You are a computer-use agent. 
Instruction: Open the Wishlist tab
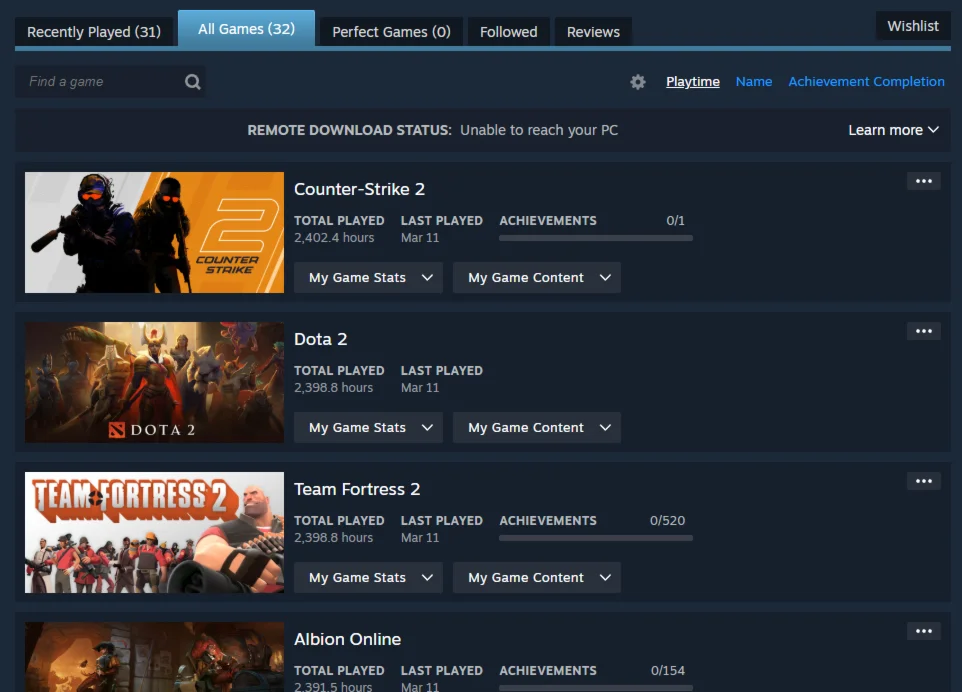pyautogui.click(x=913, y=26)
